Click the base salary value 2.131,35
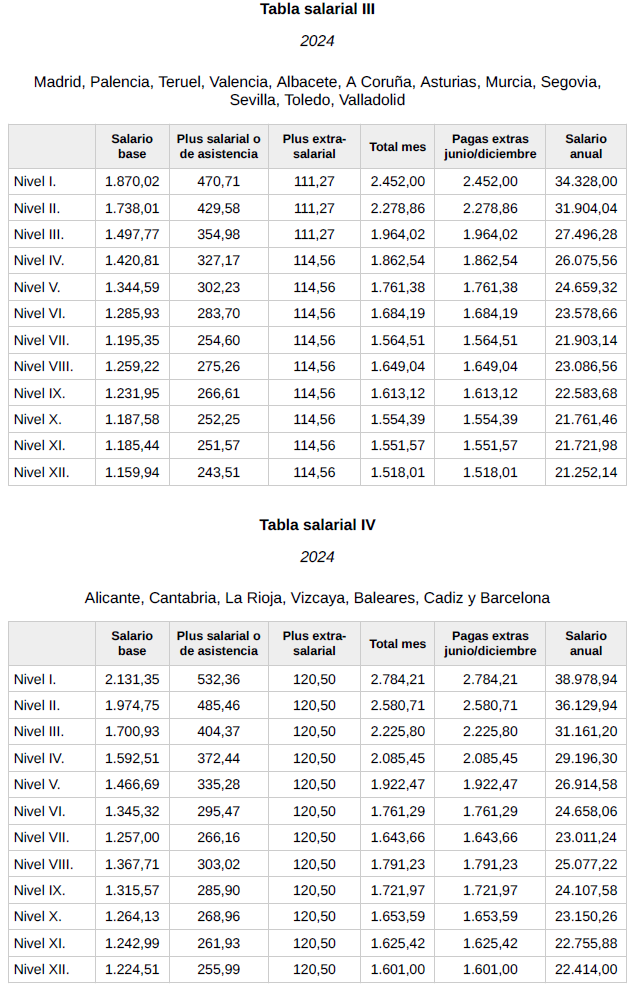The width and height of the screenshot is (630, 987). (132, 679)
